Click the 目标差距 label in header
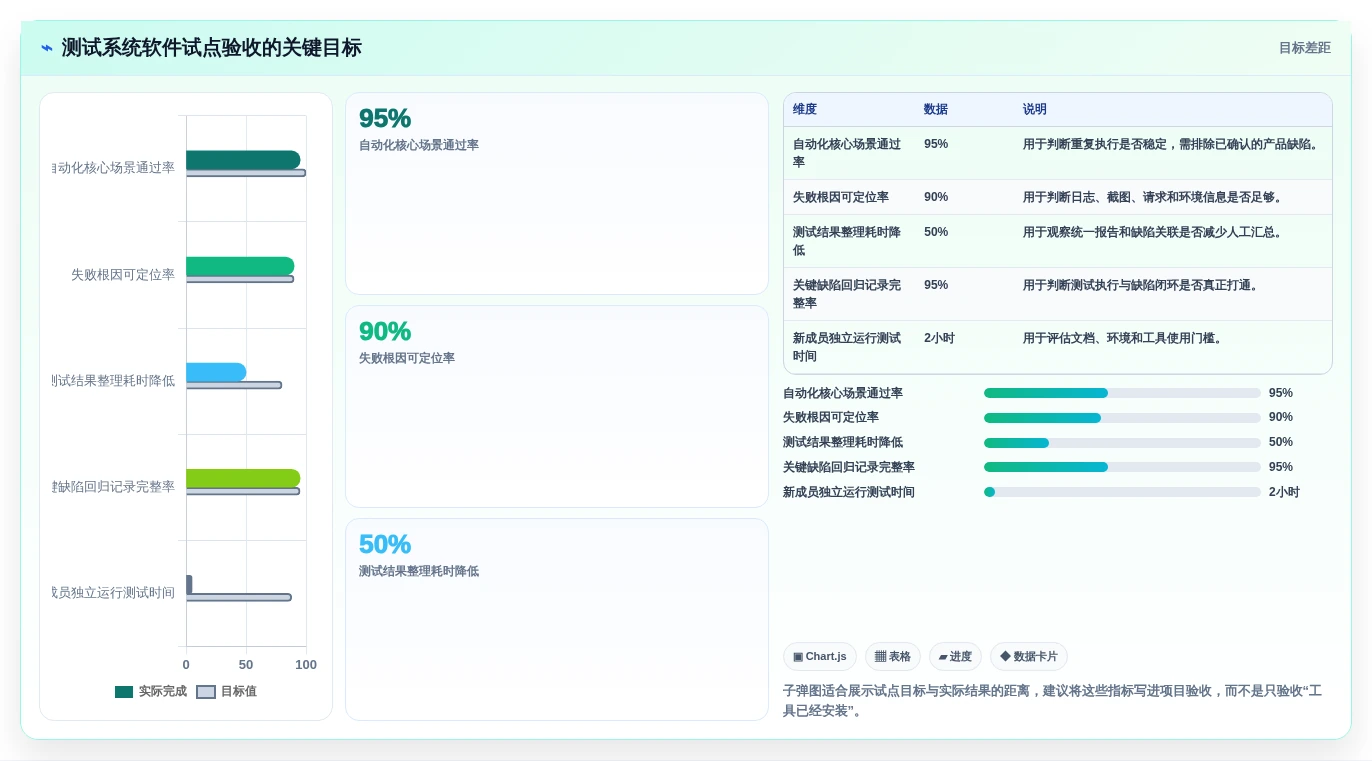Image resolution: width=1372 pixels, height=761 pixels. click(1305, 48)
